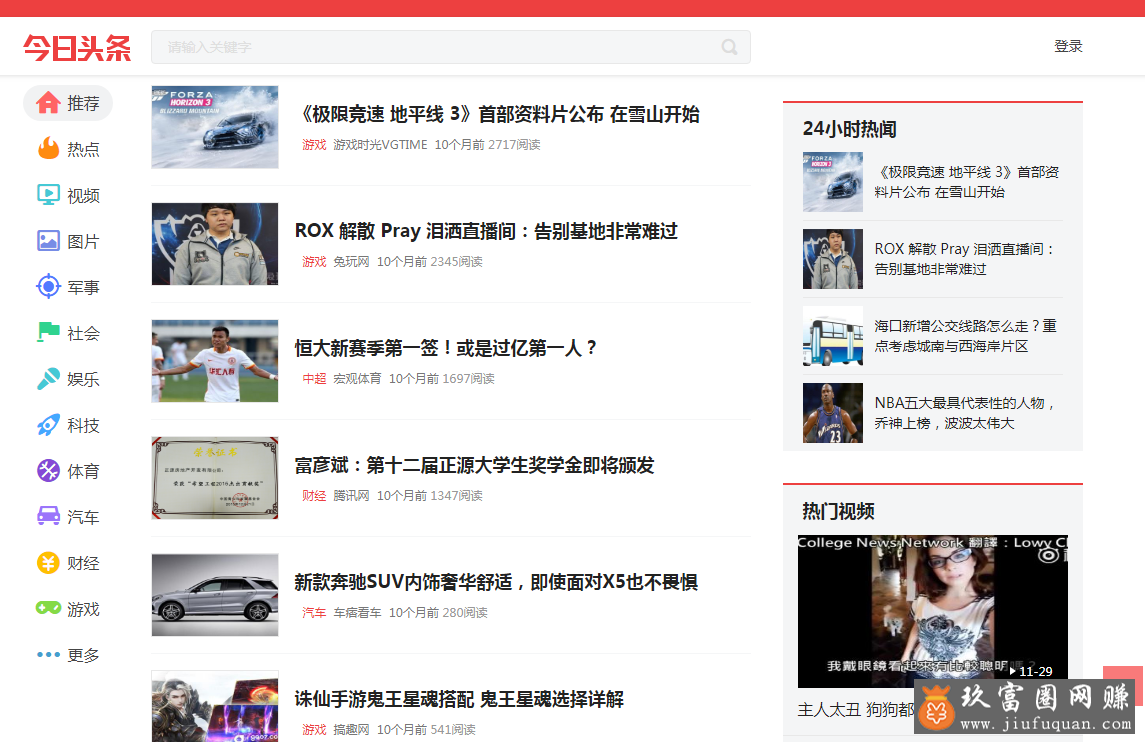Image resolution: width=1145 pixels, height=742 pixels.
Task: Click the certificate feed thumbnail
Action: (x=215, y=478)
